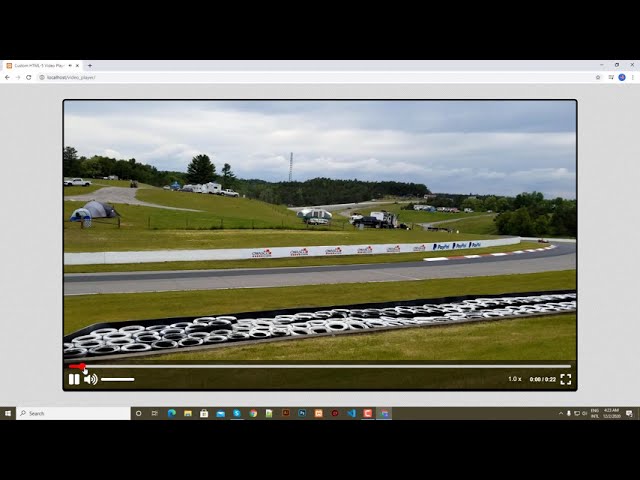
Task: Open Microsoft Store from the taskbar
Action: click(204, 413)
